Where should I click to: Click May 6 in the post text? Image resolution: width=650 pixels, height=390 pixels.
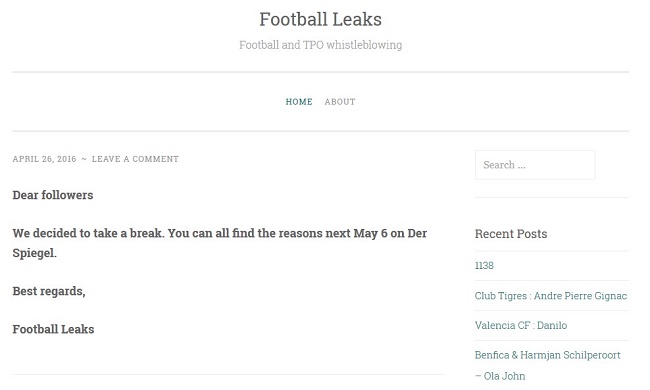(370, 233)
